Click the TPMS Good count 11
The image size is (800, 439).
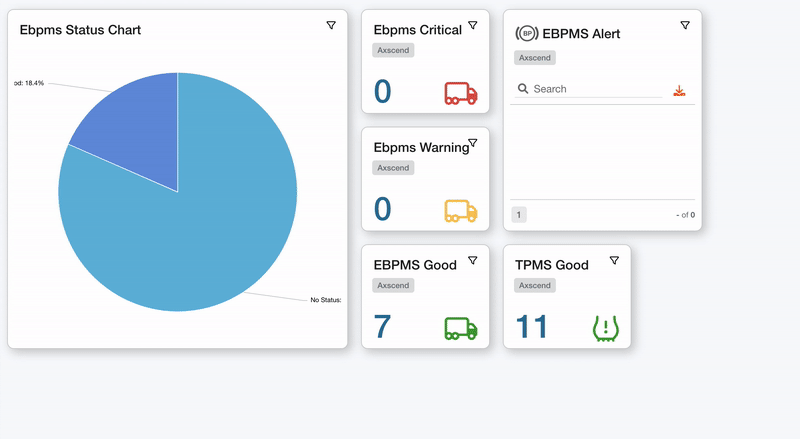point(532,327)
